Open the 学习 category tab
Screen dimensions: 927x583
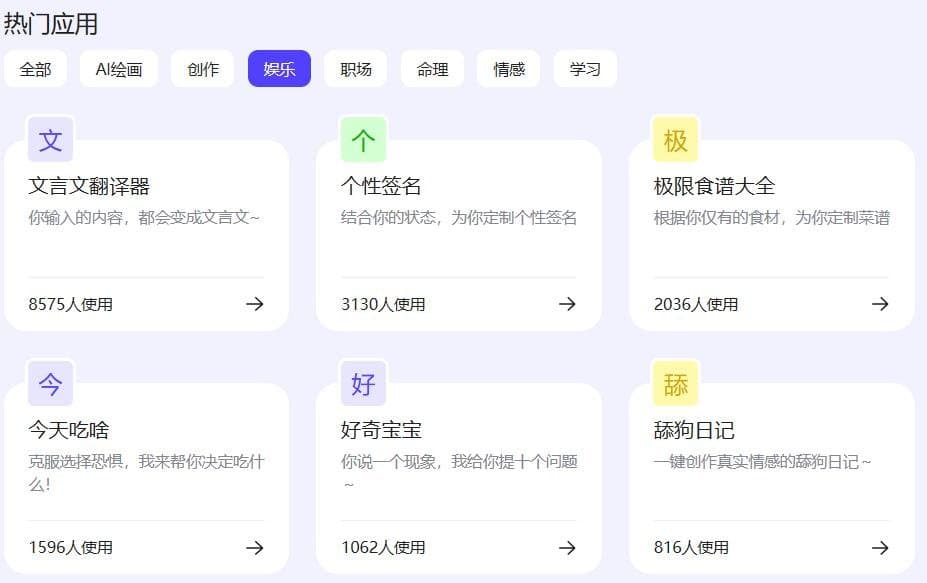tap(585, 69)
